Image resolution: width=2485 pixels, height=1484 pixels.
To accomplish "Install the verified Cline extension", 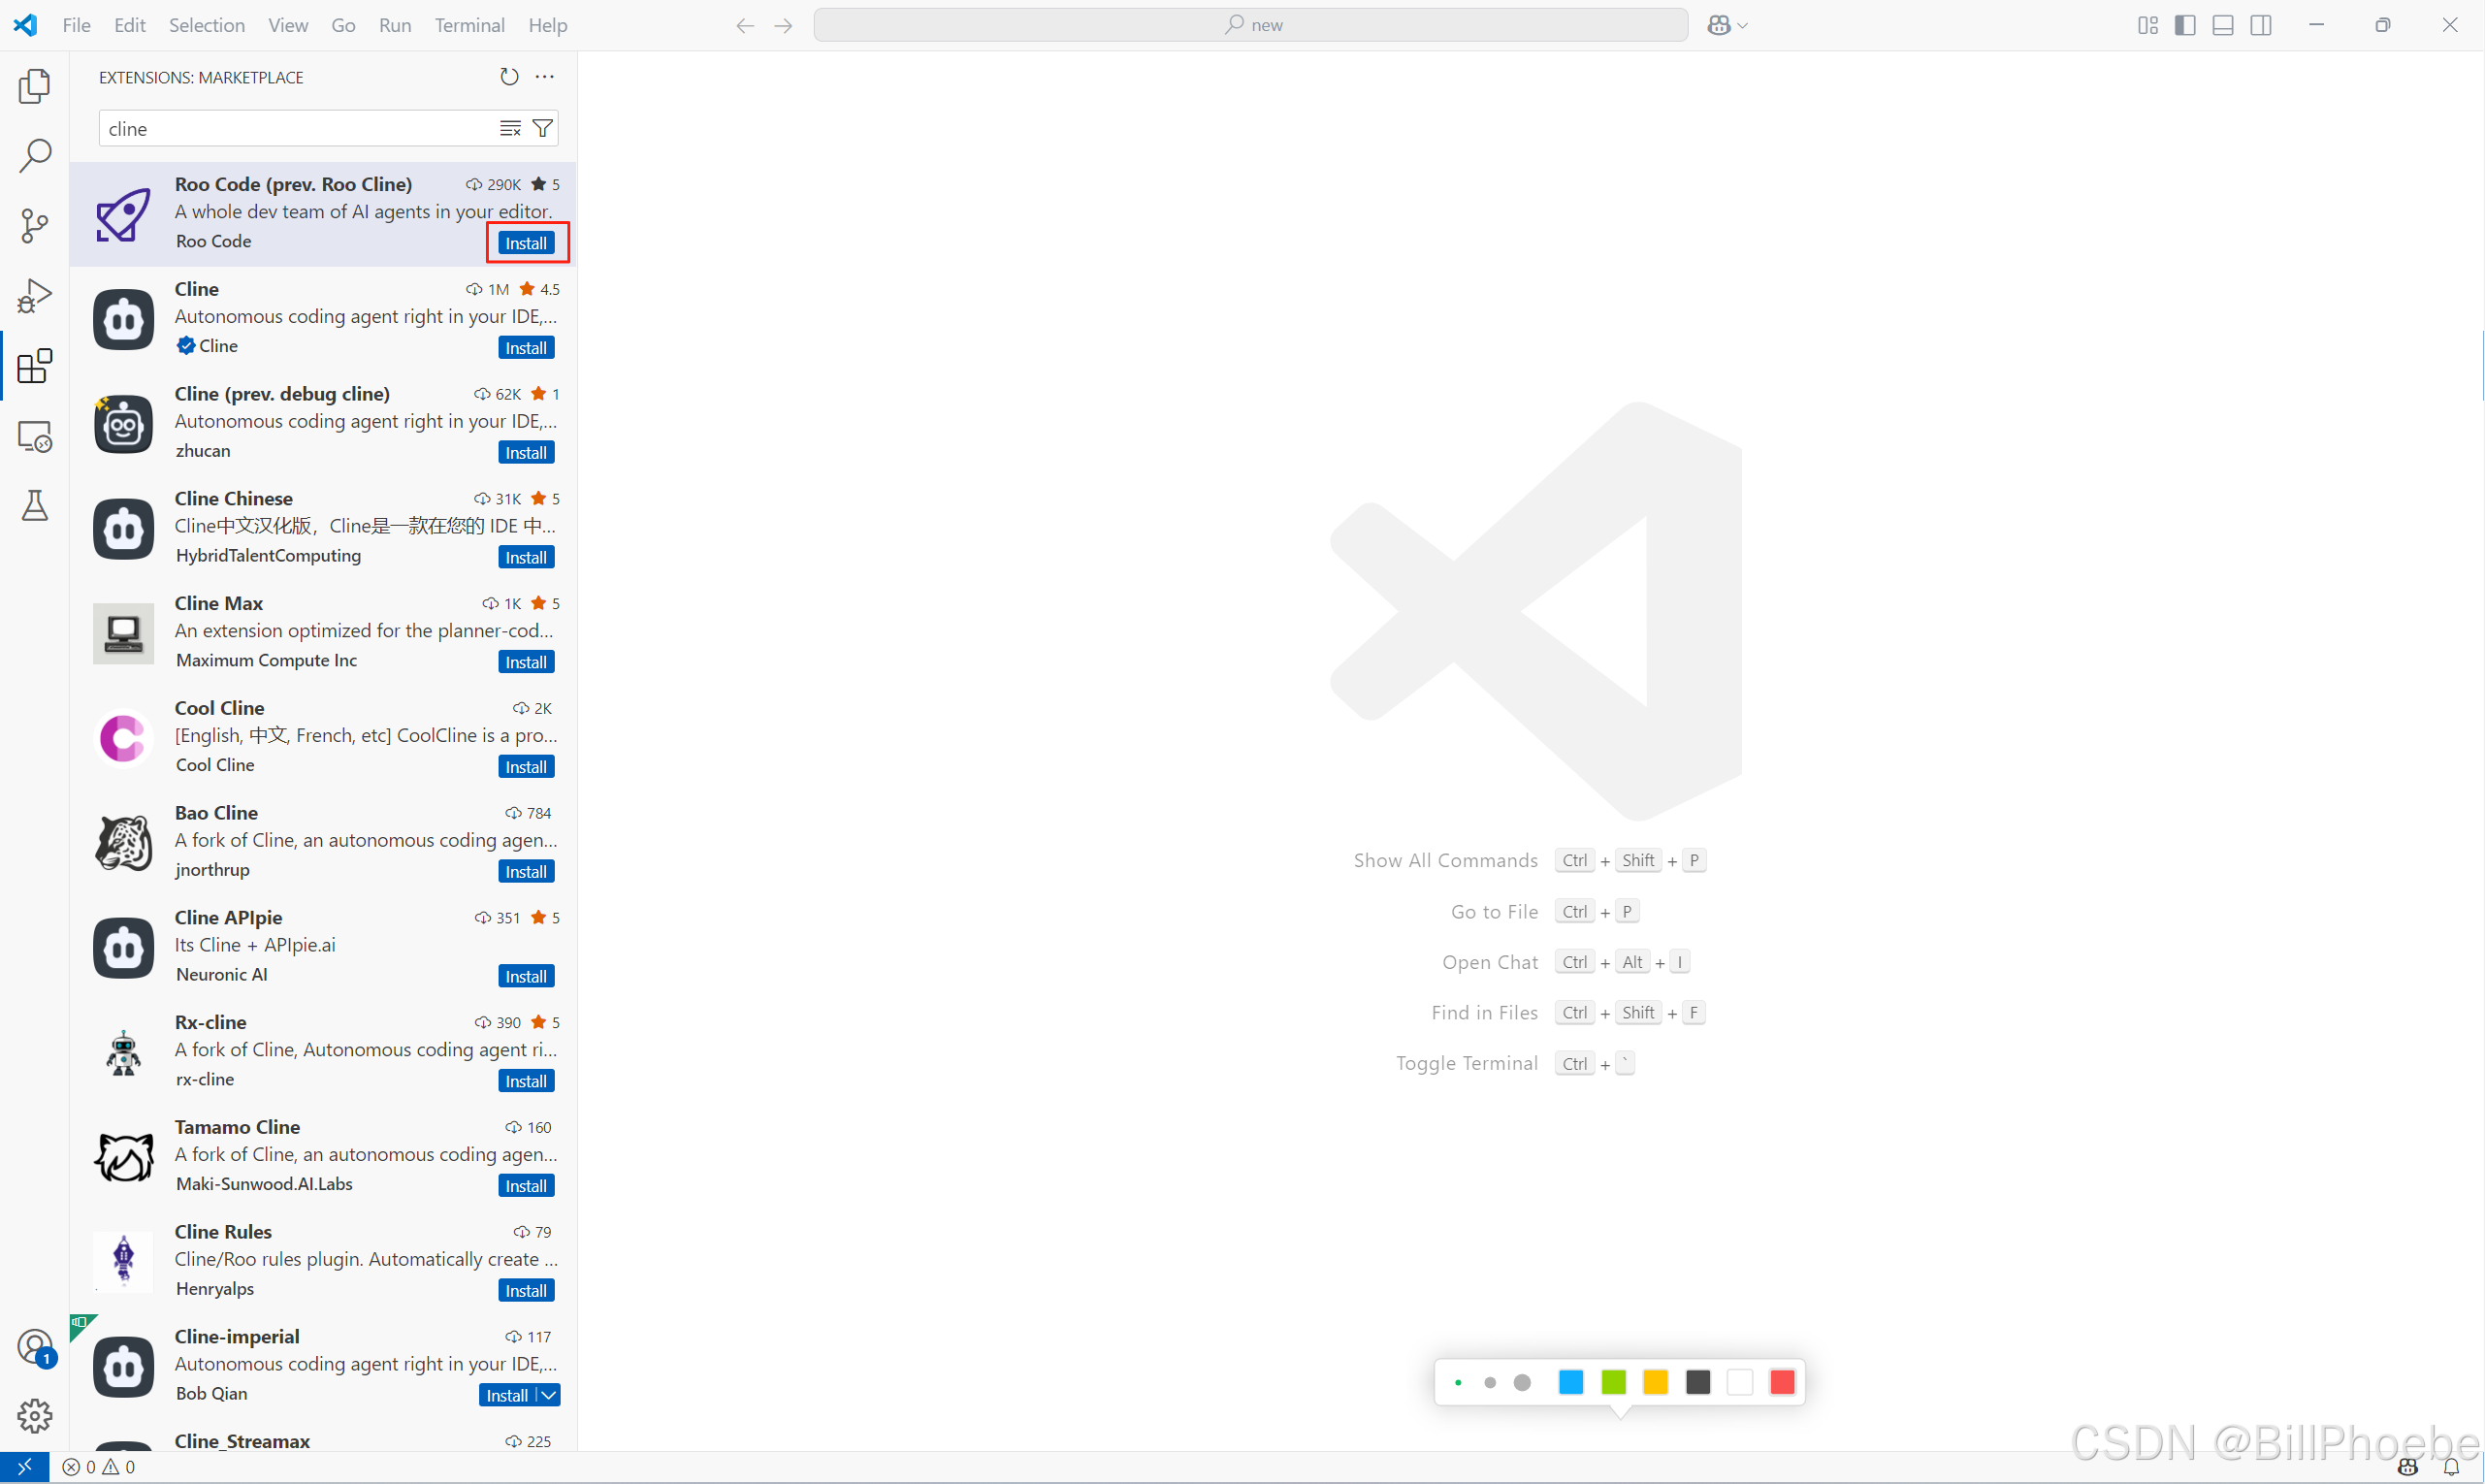I will (x=526, y=348).
